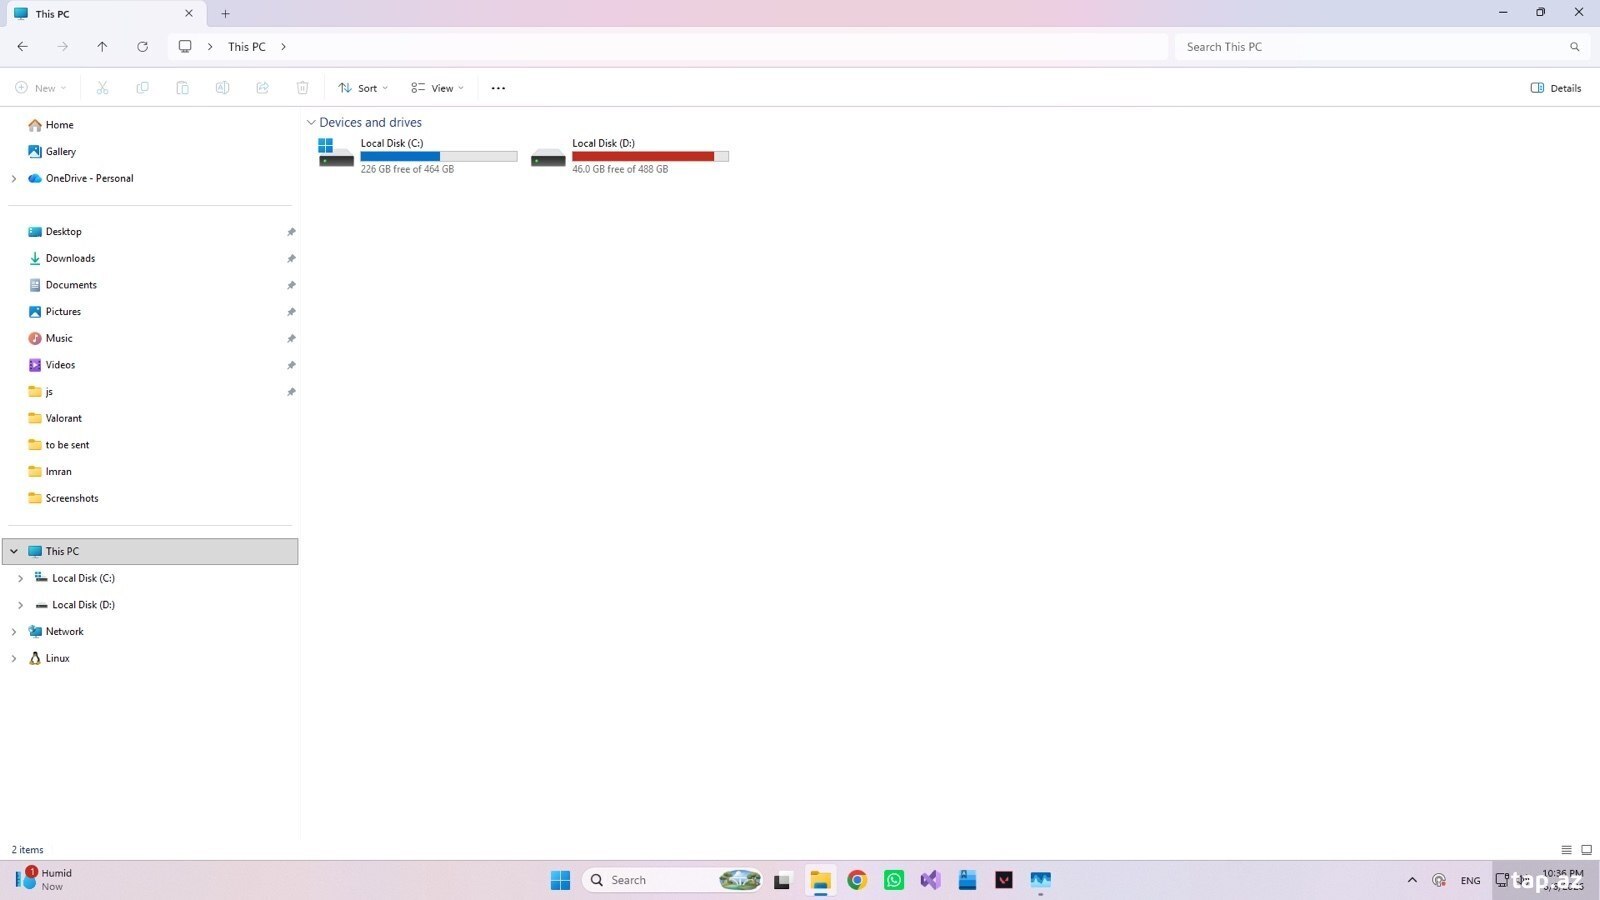Image resolution: width=1600 pixels, height=900 pixels.
Task: Expand the Network tree node
Action: coord(13,632)
